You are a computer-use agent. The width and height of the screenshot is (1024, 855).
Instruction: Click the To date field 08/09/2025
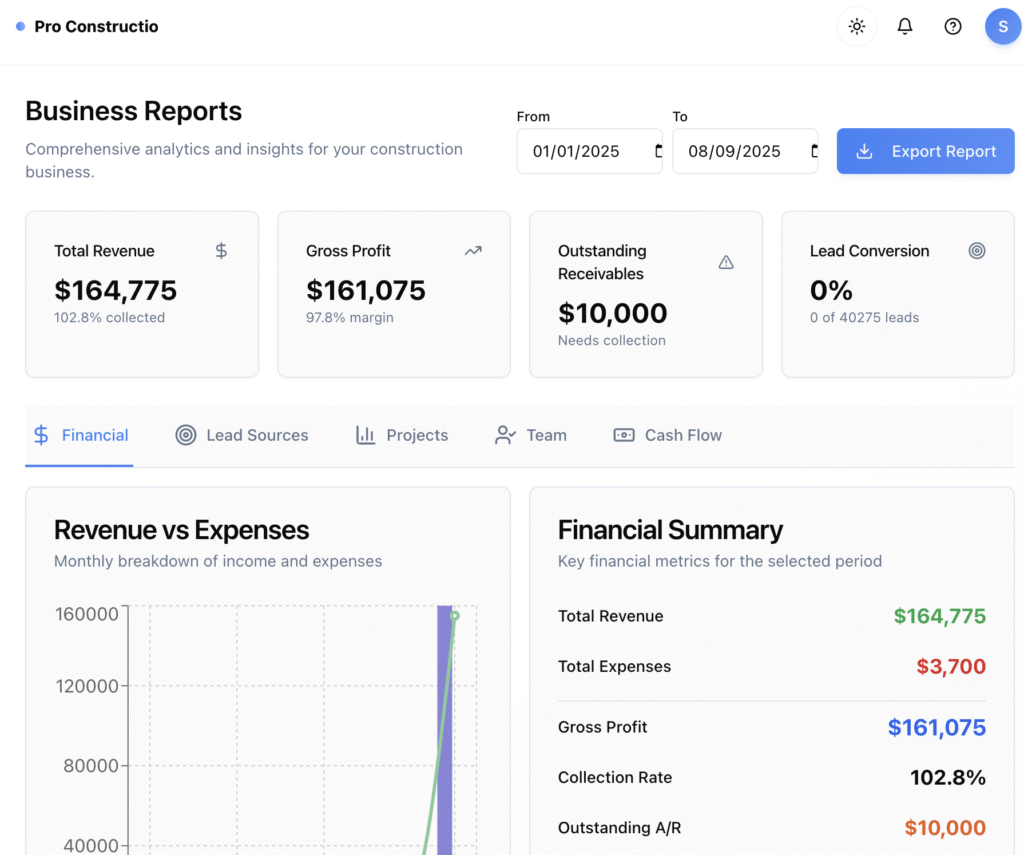(x=745, y=151)
